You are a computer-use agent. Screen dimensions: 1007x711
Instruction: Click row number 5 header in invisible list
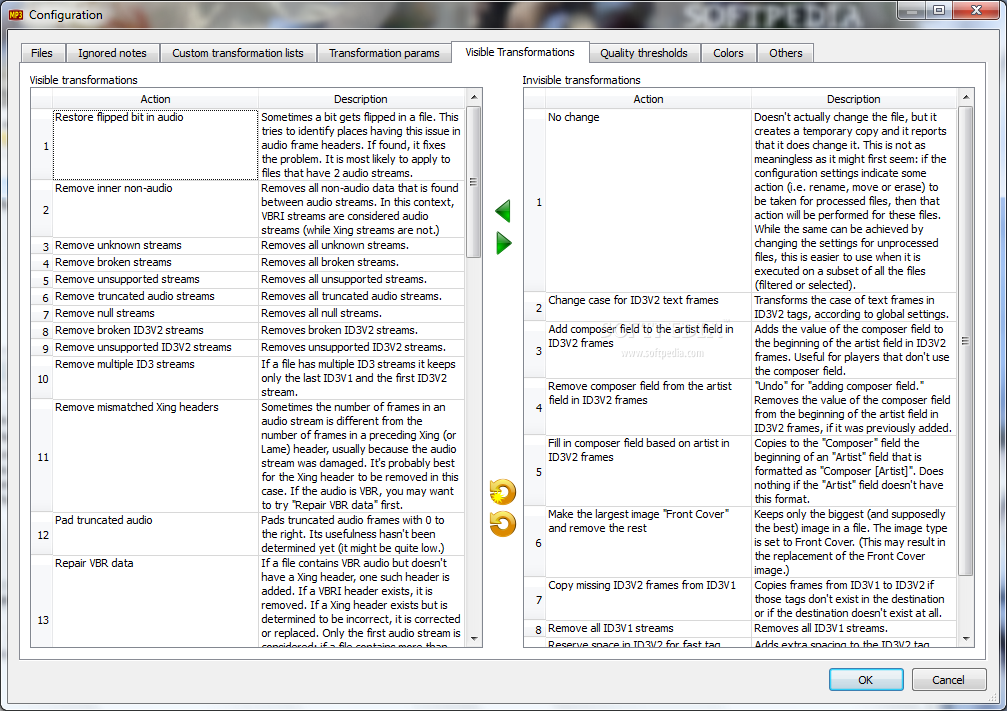535,471
